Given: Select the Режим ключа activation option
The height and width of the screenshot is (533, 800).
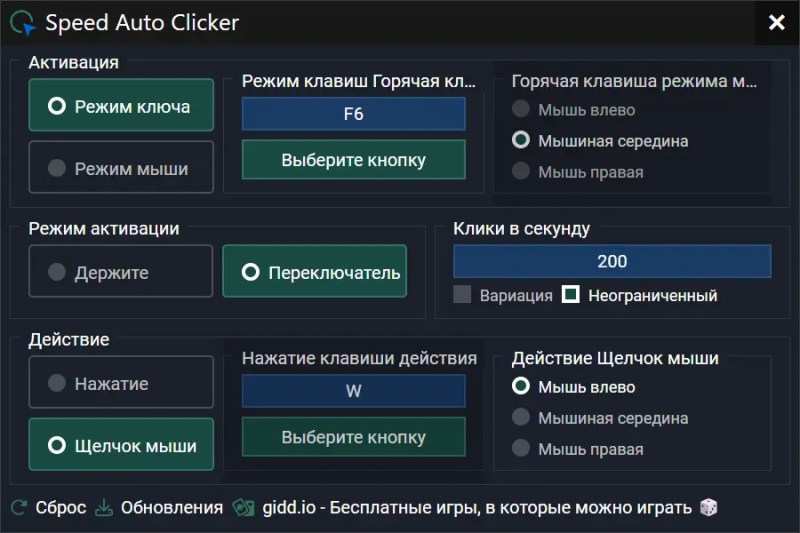Looking at the screenshot, I should click(x=121, y=105).
